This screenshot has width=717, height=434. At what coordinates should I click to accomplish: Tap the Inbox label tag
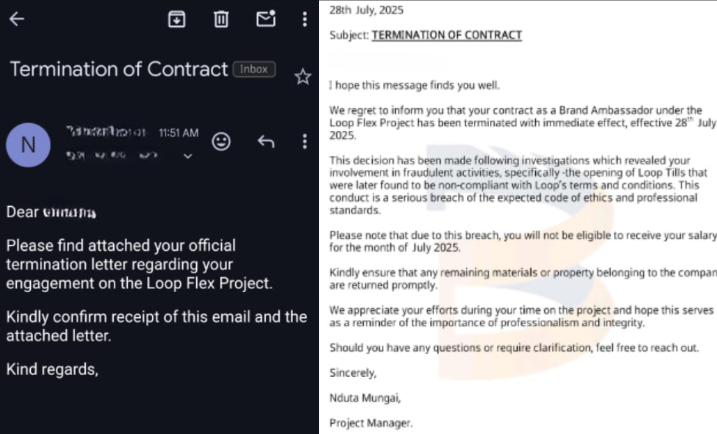click(254, 70)
